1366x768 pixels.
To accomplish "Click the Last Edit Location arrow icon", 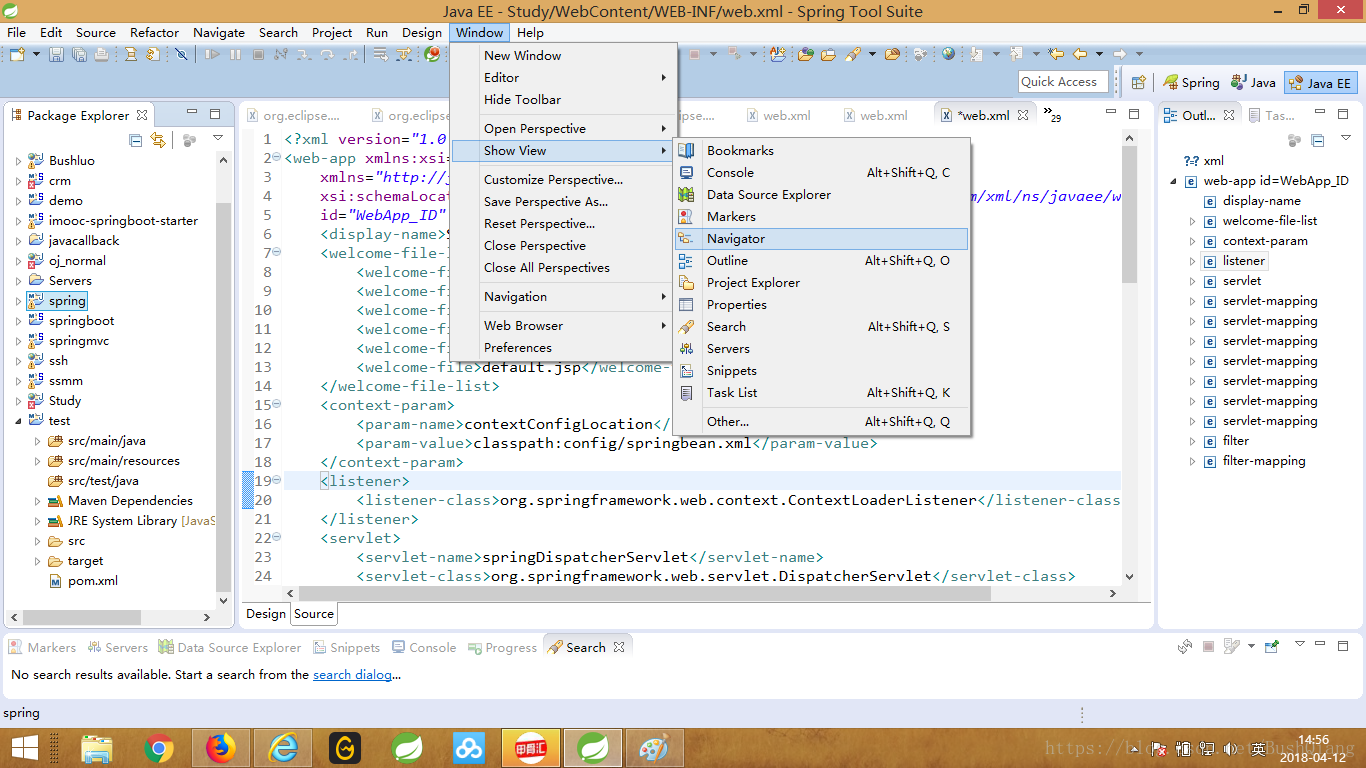I will click(1057, 54).
